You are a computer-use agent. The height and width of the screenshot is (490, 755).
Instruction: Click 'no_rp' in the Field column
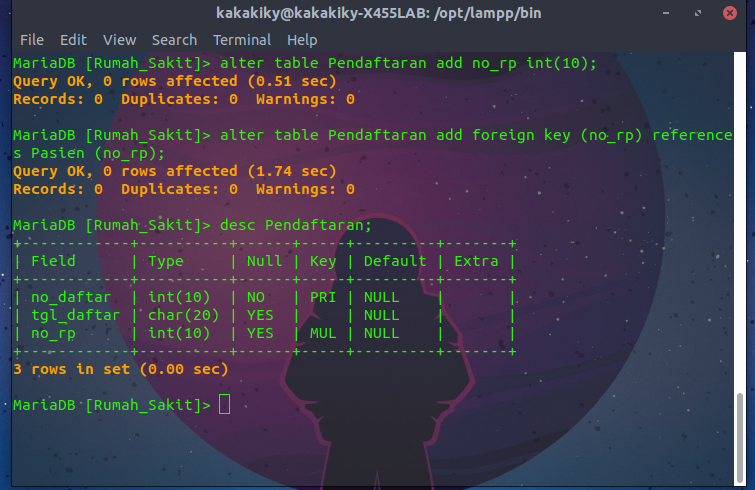tap(53, 334)
